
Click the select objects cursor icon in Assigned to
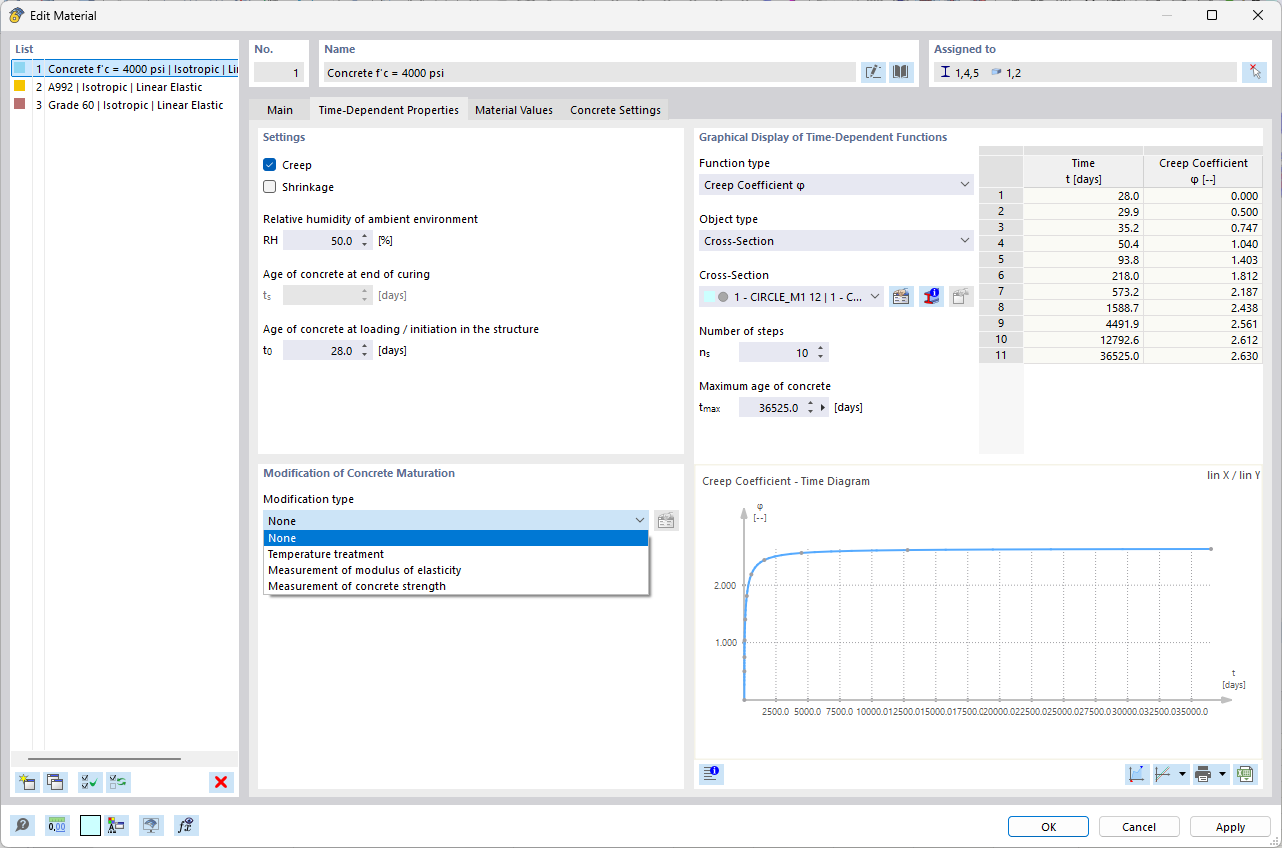click(1254, 72)
